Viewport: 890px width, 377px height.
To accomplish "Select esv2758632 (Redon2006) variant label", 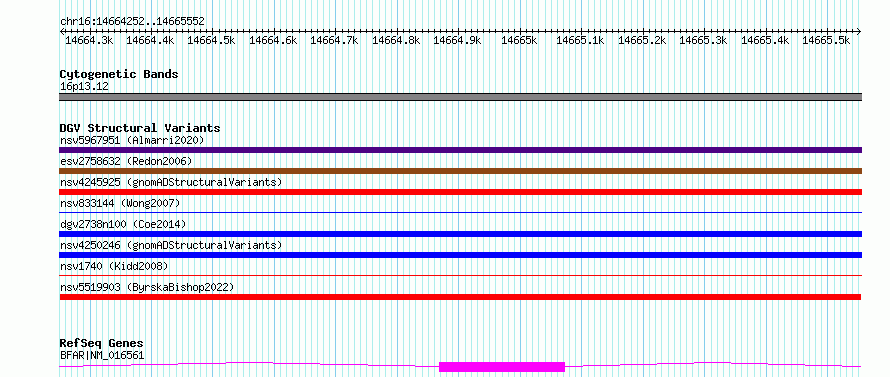I will [126, 161].
